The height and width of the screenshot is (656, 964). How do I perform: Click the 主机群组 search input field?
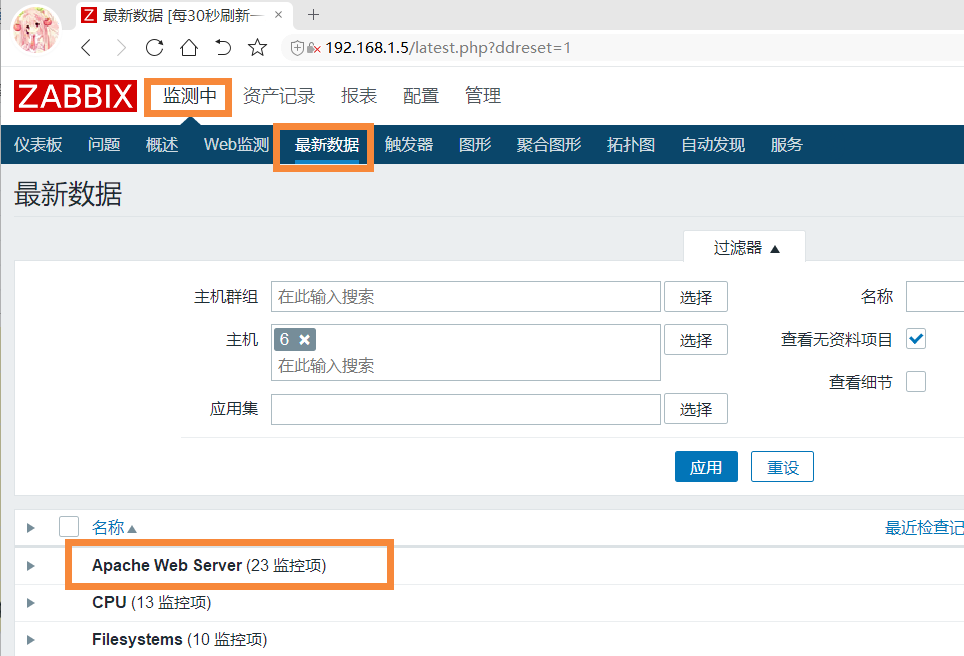(x=466, y=297)
